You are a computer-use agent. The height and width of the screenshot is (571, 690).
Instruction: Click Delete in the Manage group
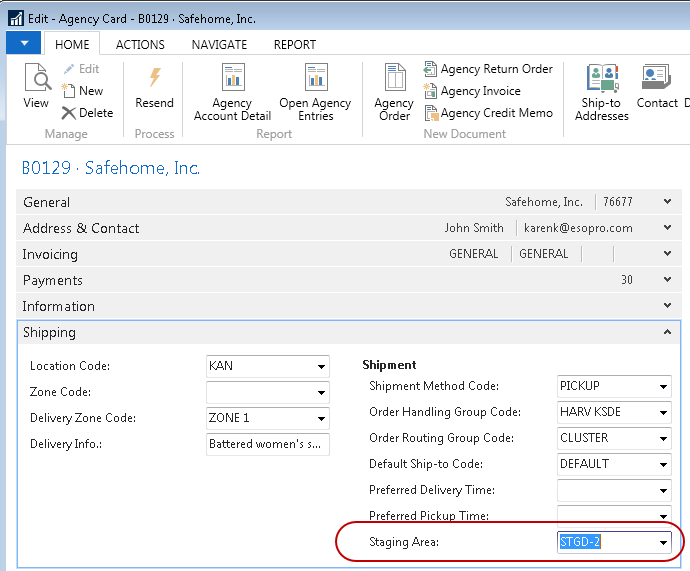(x=87, y=113)
